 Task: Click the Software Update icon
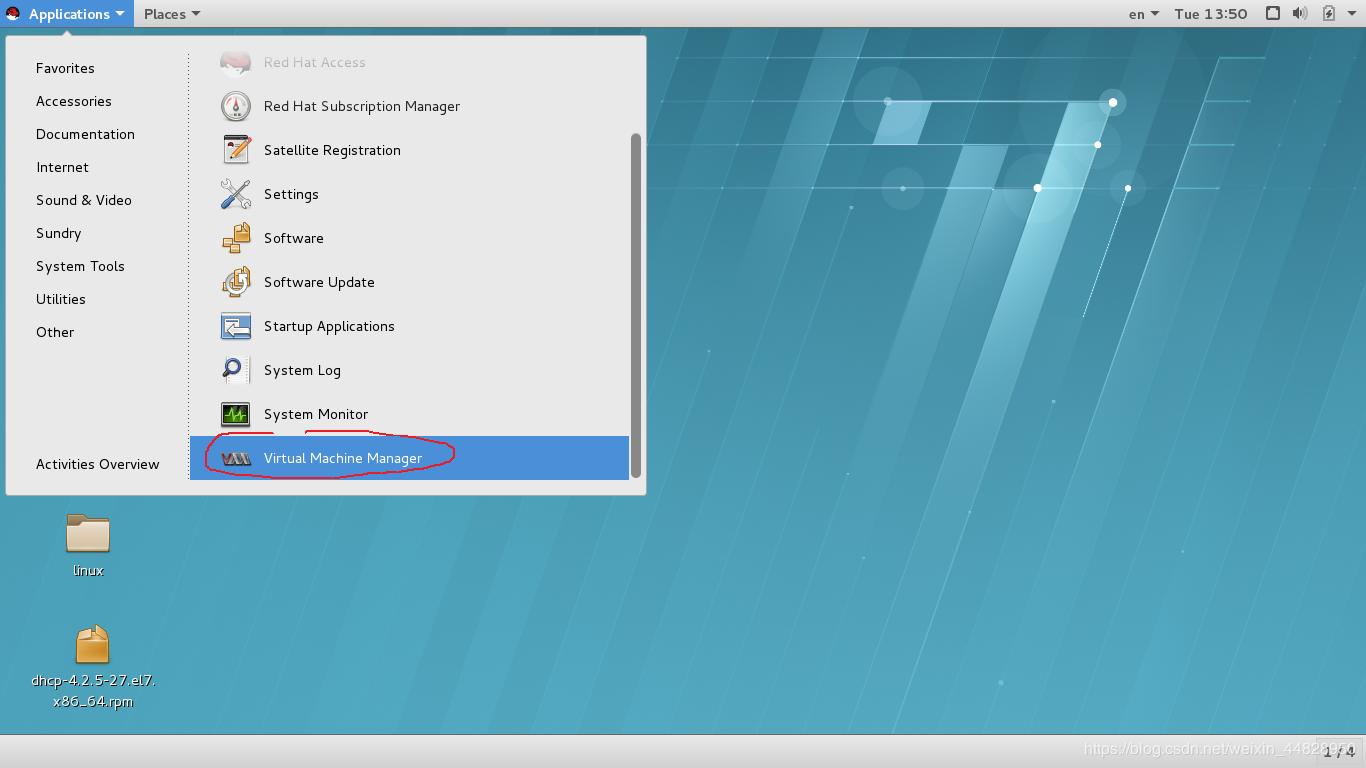click(235, 282)
